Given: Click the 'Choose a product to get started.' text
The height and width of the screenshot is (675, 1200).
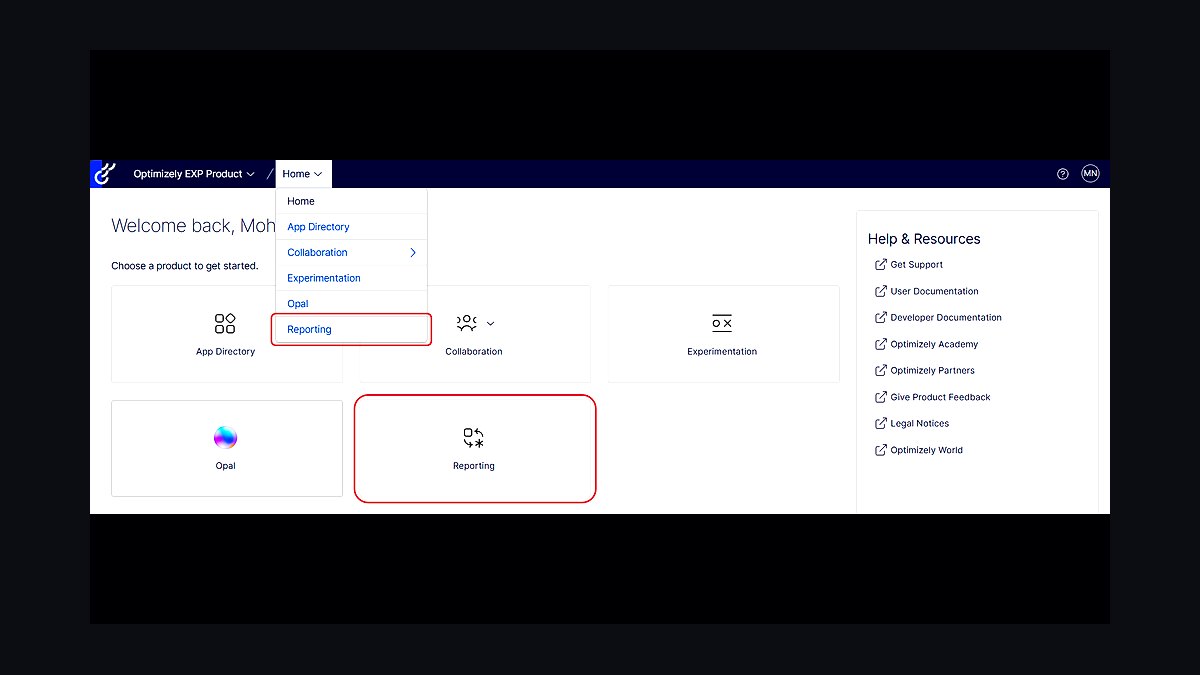Looking at the screenshot, I should [185, 266].
